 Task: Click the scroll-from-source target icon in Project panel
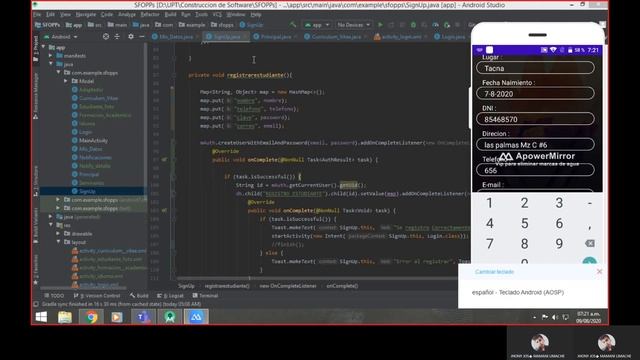(106, 36)
